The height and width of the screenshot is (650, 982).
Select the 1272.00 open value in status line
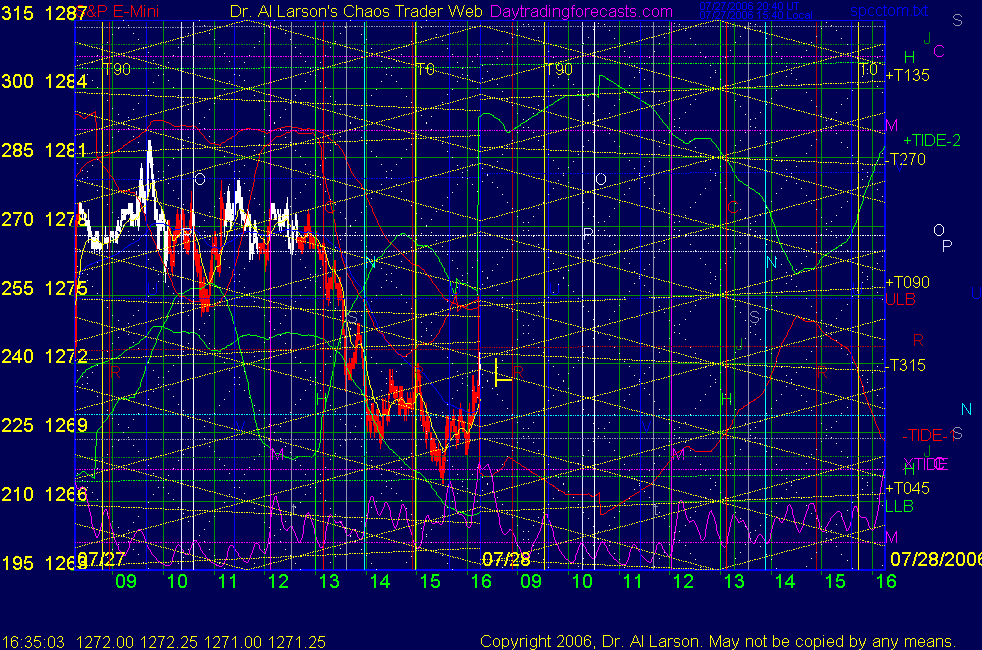click(105, 642)
